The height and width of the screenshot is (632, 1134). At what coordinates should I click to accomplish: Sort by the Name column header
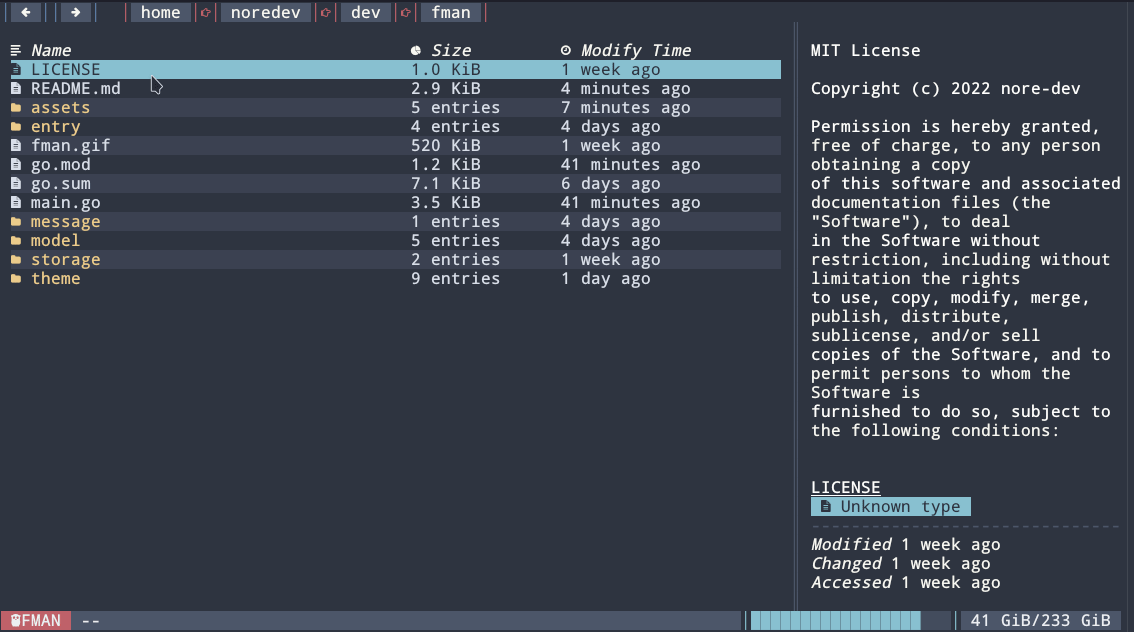(x=51, y=51)
